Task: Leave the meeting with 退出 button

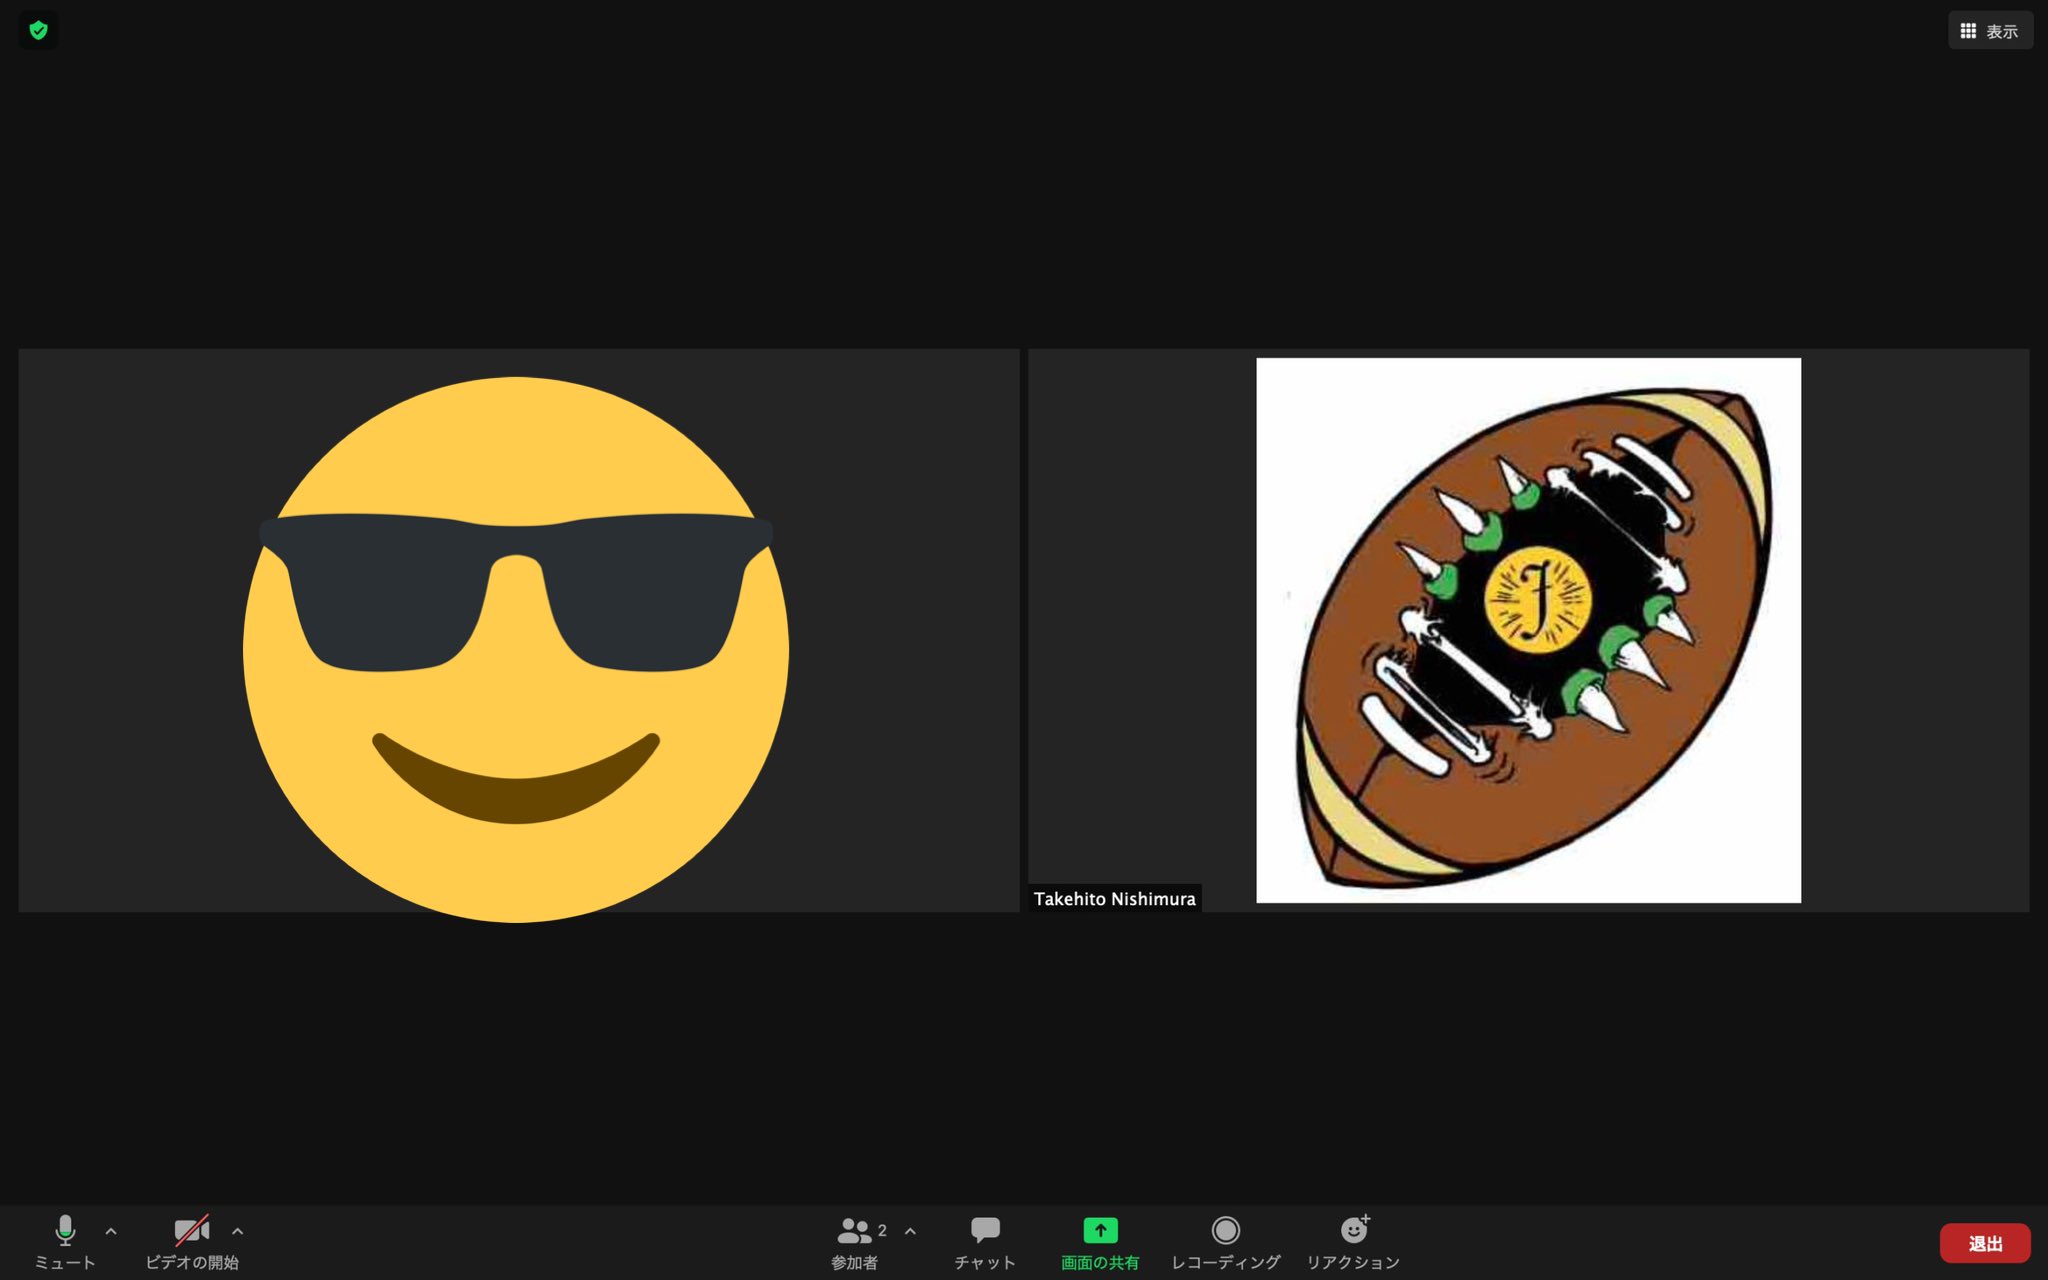Action: [x=1985, y=1243]
